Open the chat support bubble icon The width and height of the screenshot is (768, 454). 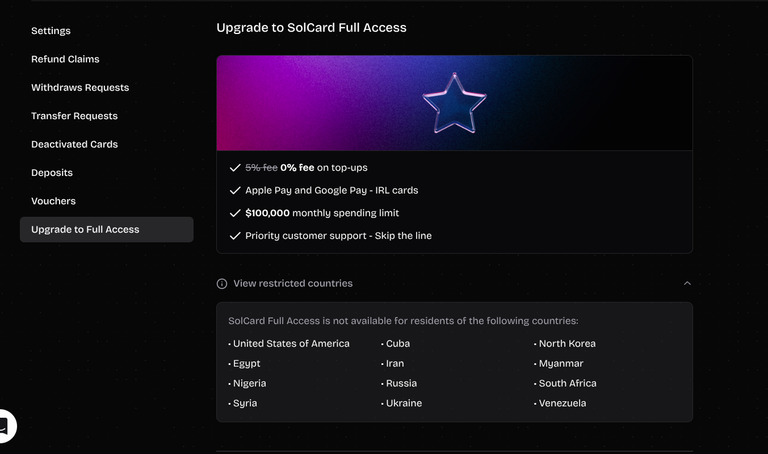coord(4,426)
